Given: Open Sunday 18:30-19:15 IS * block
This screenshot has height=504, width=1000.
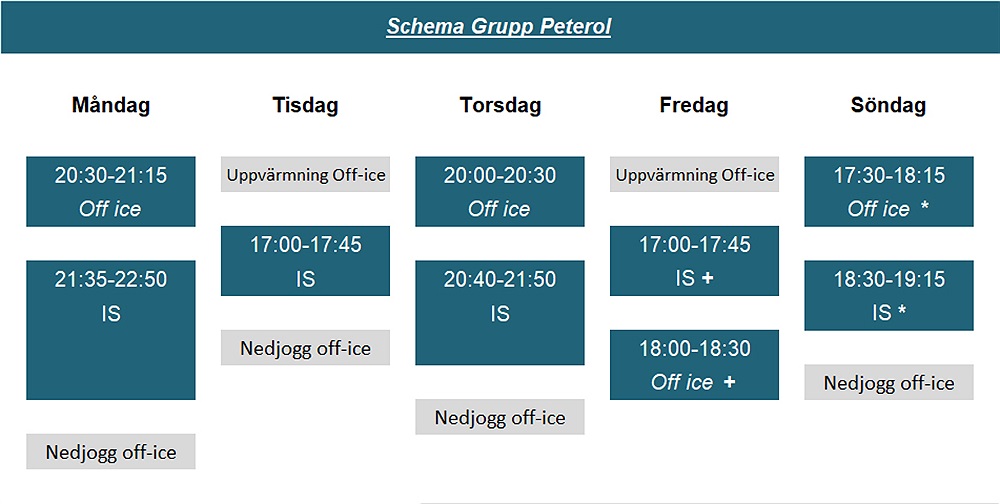Looking at the screenshot, I should click(x=889, y=295).
